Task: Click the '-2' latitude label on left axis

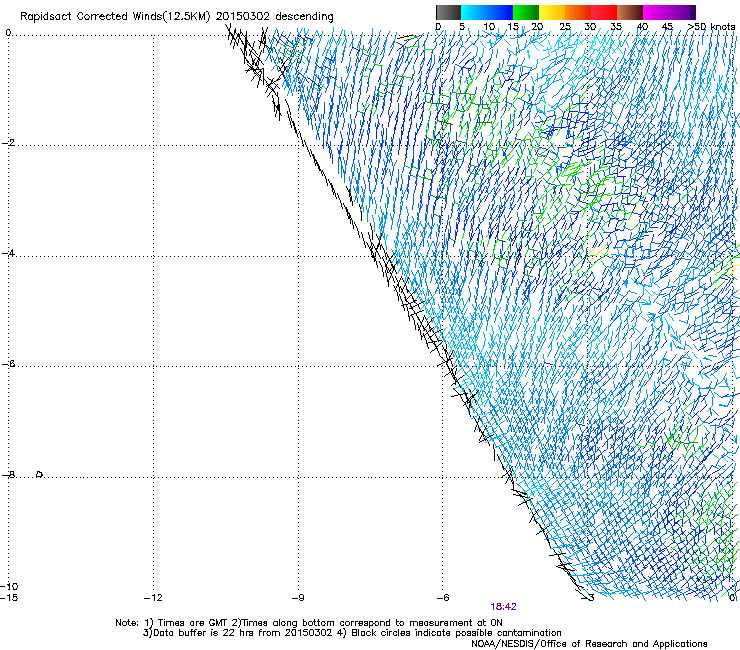Action: (x=8, y=143)
